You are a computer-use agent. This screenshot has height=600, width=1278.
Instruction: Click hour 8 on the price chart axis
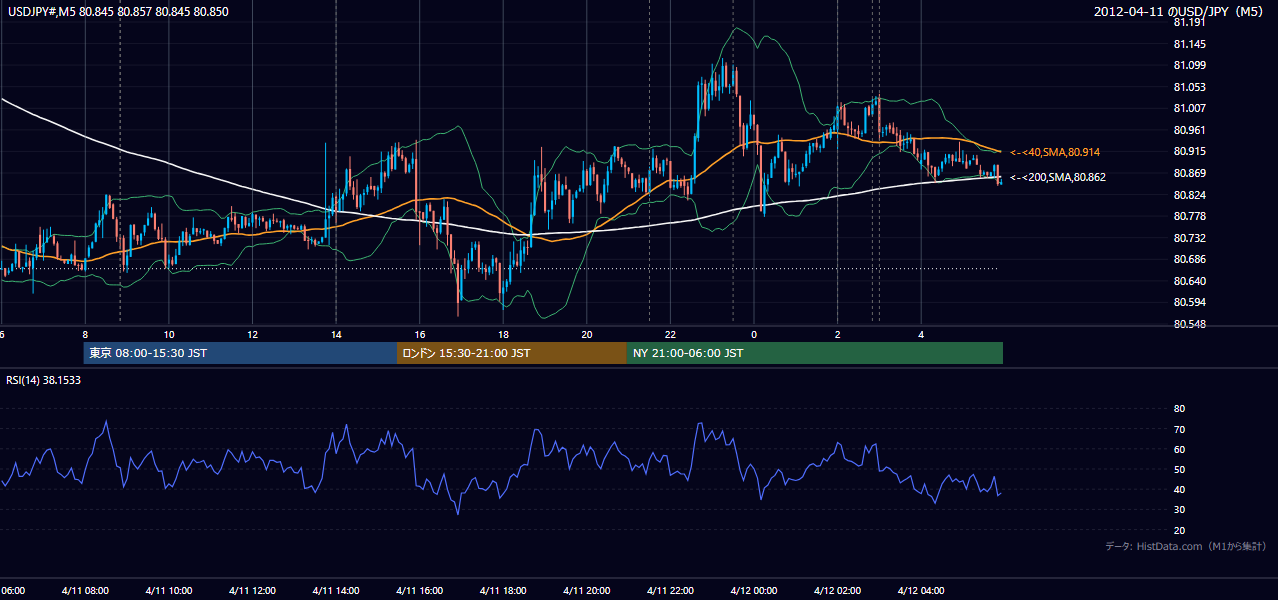click(x=85, y=334)
